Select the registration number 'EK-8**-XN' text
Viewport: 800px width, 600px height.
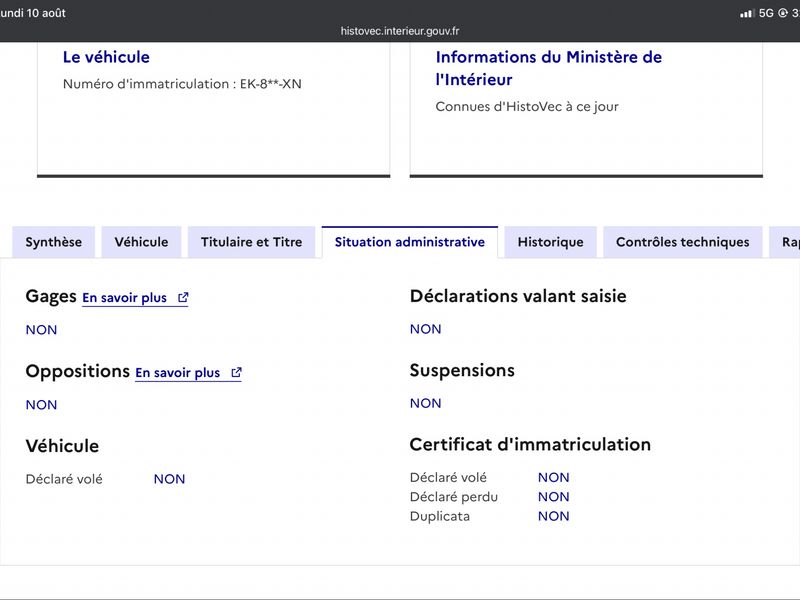point(271,84)
